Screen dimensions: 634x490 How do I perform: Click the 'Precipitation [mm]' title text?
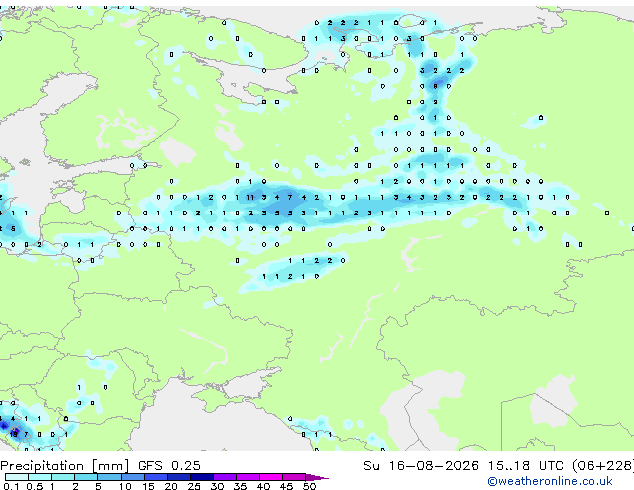pyautogui.click(x=65, y=466)
